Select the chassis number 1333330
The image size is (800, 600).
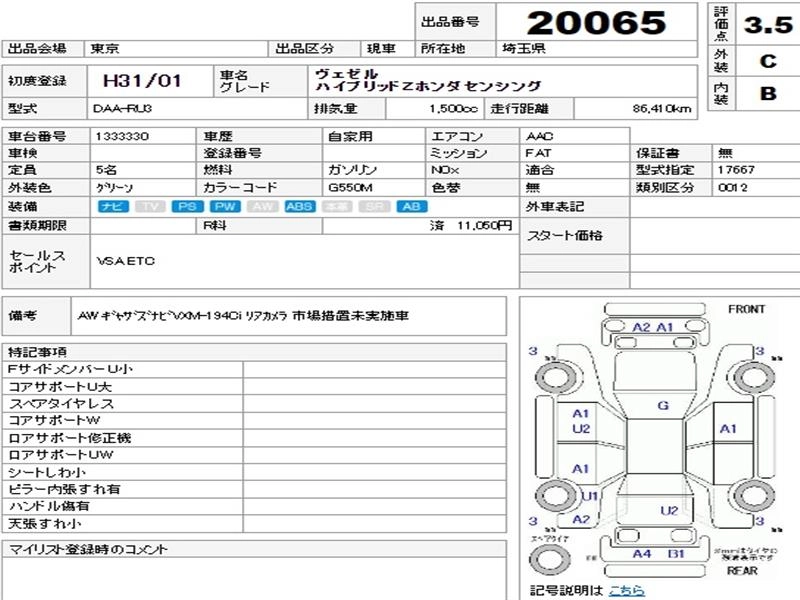(122, 136)
